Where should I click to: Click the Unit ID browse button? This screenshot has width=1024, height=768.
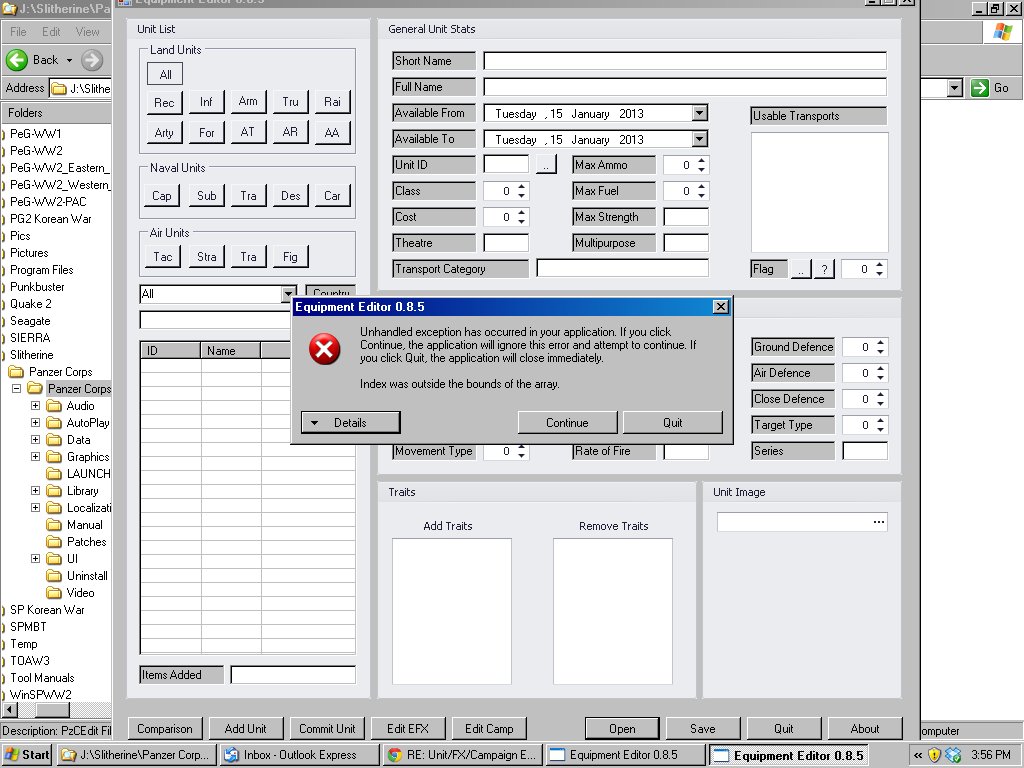(546, 165)
